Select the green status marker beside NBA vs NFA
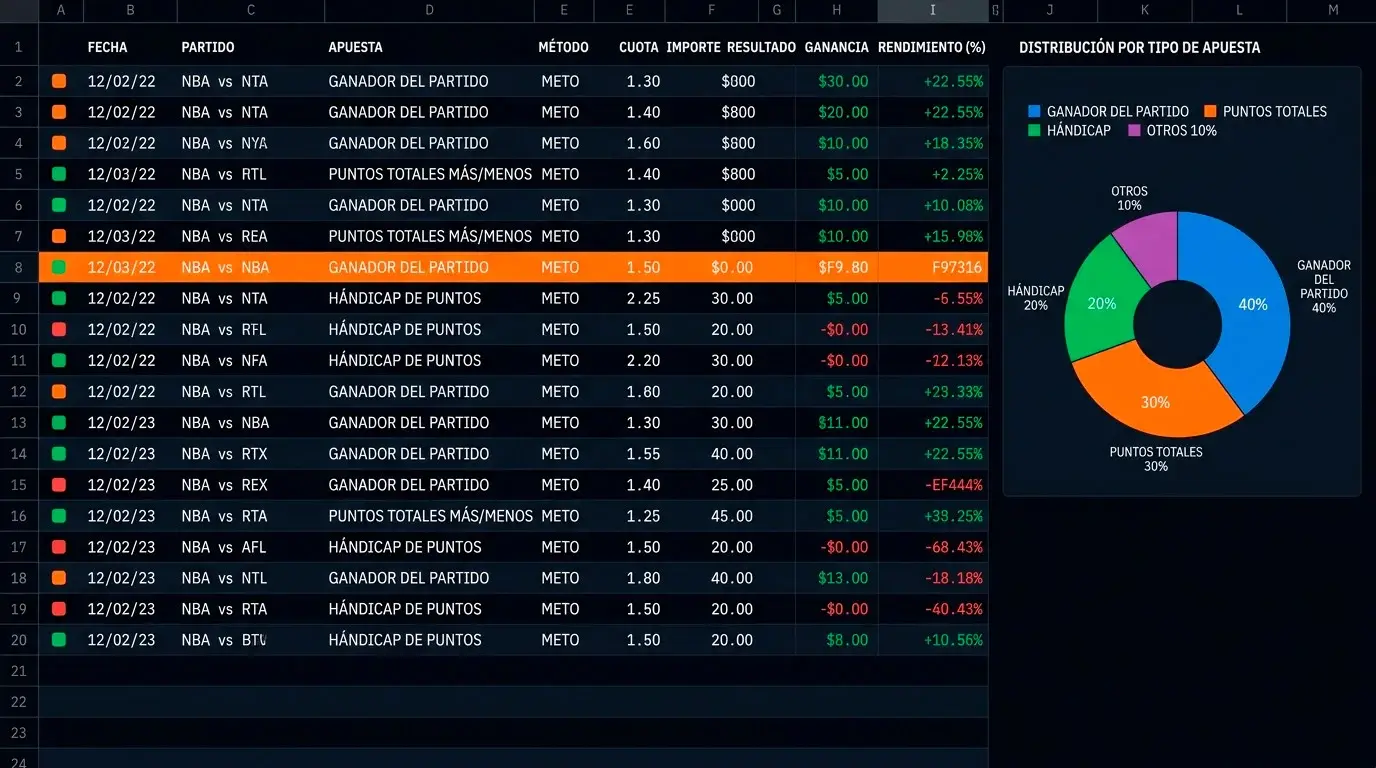This screenshot has width=1376, height=768. click(59, 360)
